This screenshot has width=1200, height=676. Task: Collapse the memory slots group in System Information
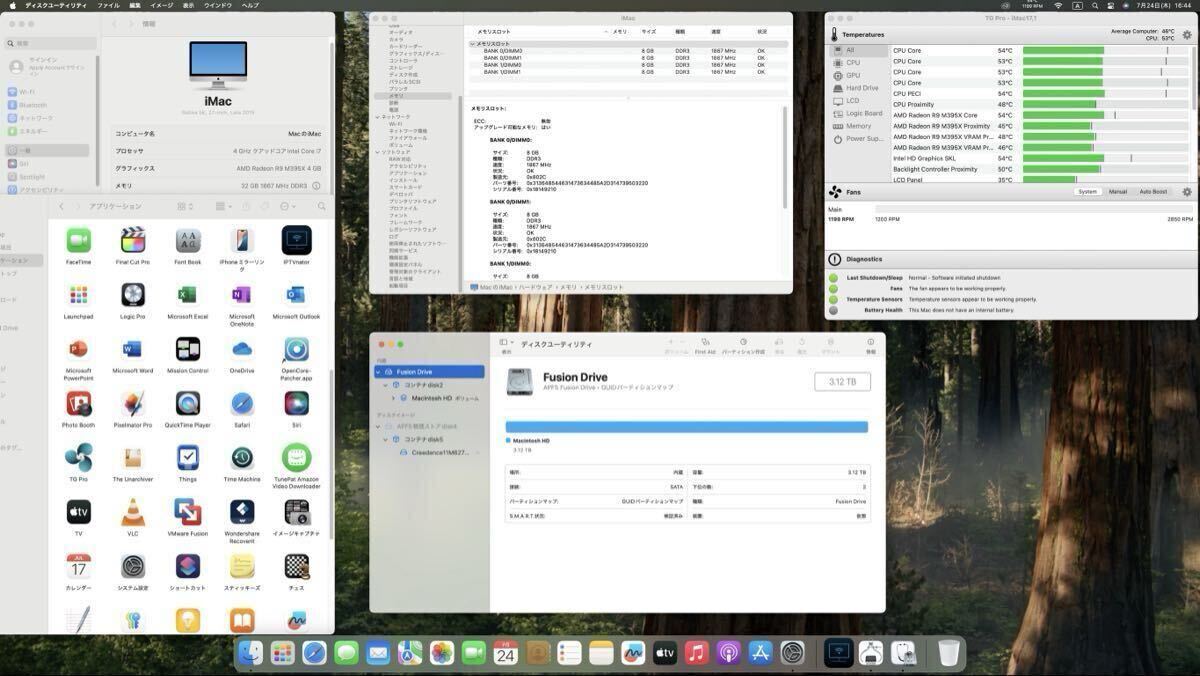tap(473, 44)
